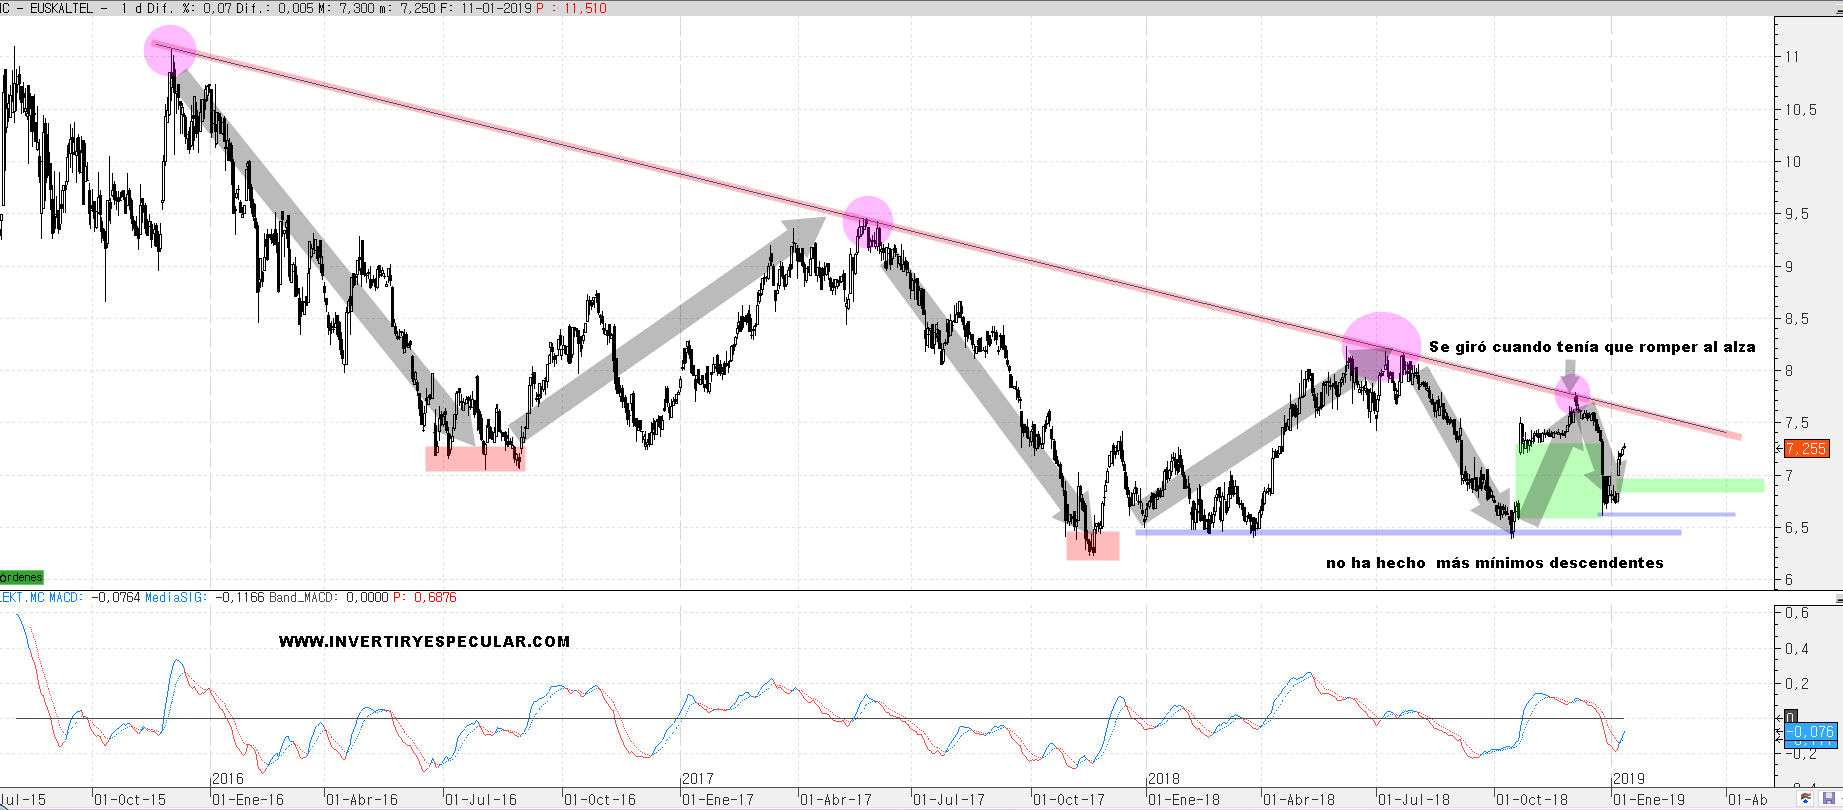Click the 'no ha hecho más mínimos descendentes' note
Viewport: 1843px width, 810px height.
[1494, 563]
